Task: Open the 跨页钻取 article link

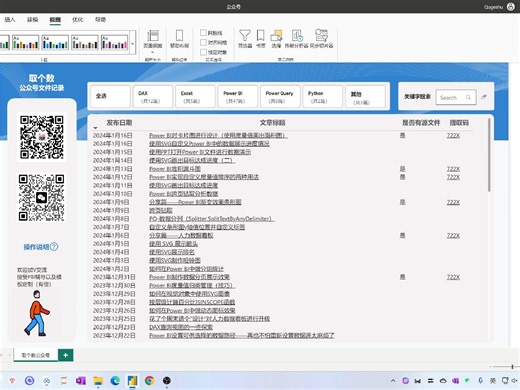Action: click(x=161, y=210)
